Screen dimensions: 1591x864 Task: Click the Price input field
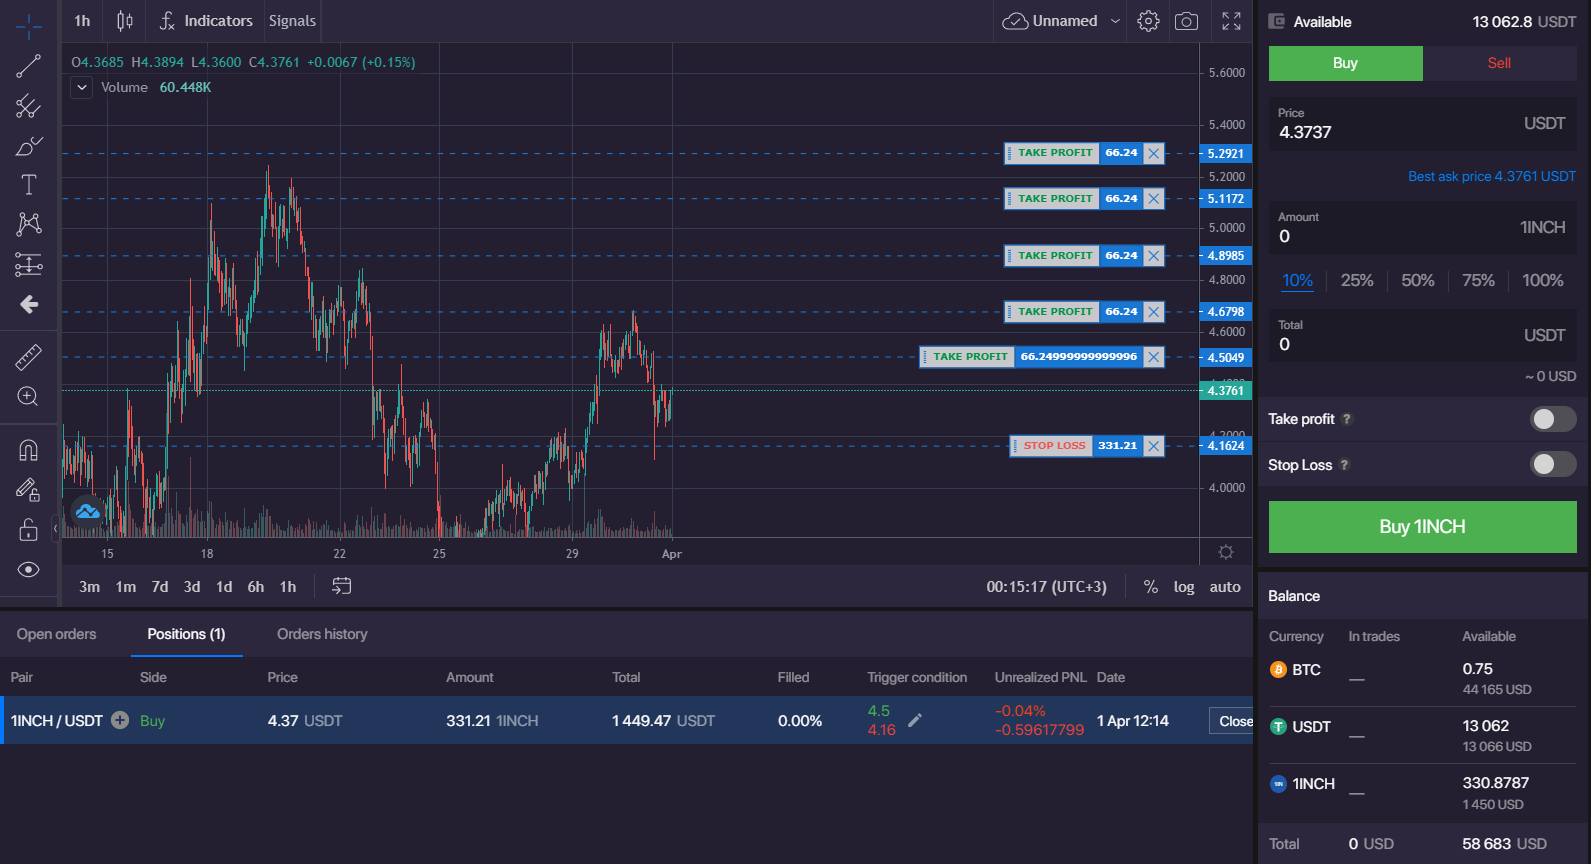pyautogui.click(x=1423, y=124)
